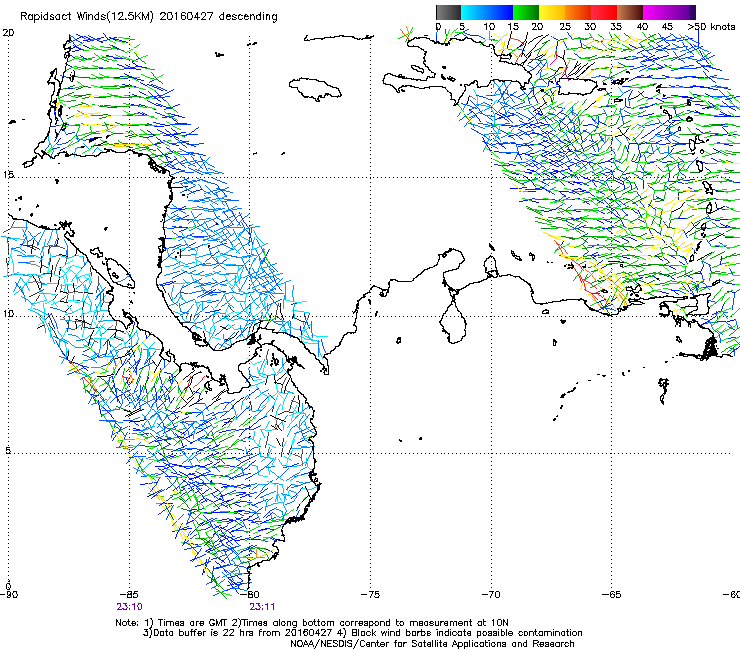Click the cyan 5-10 knots color swatch
740x650 pixels.
pos(474,12)
